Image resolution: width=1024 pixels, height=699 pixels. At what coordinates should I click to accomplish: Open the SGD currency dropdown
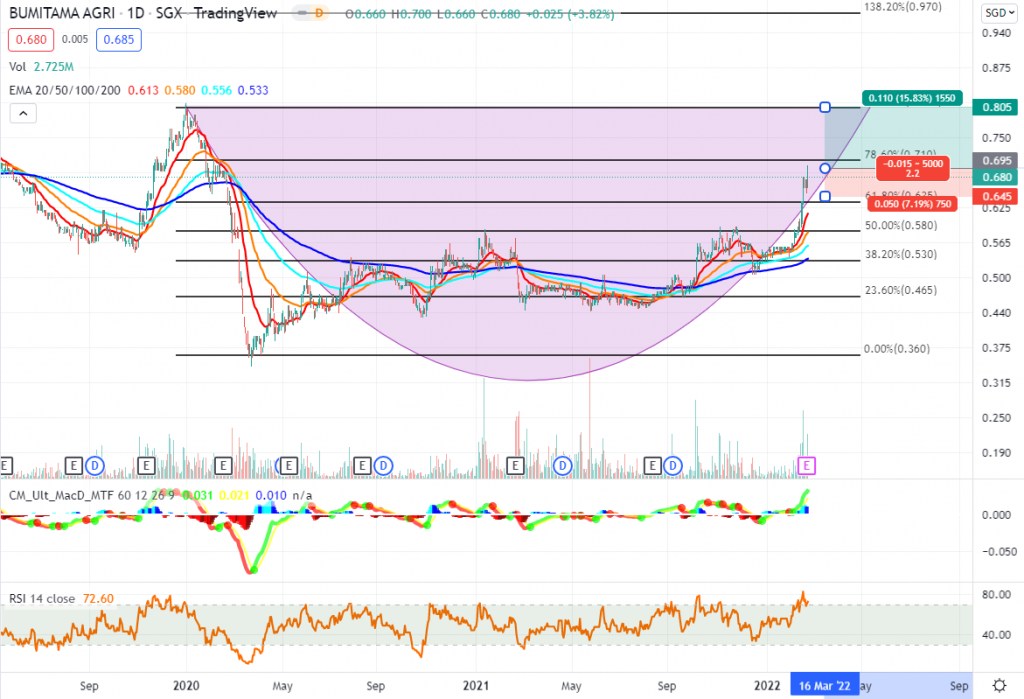[x=999, y=13]
